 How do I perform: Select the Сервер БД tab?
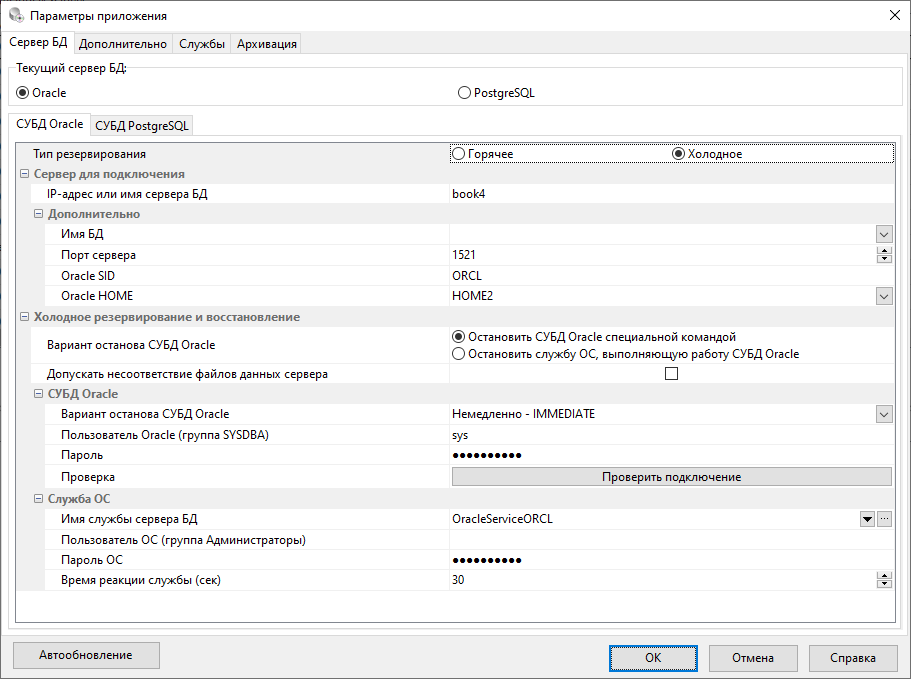[x=38, y=42]
